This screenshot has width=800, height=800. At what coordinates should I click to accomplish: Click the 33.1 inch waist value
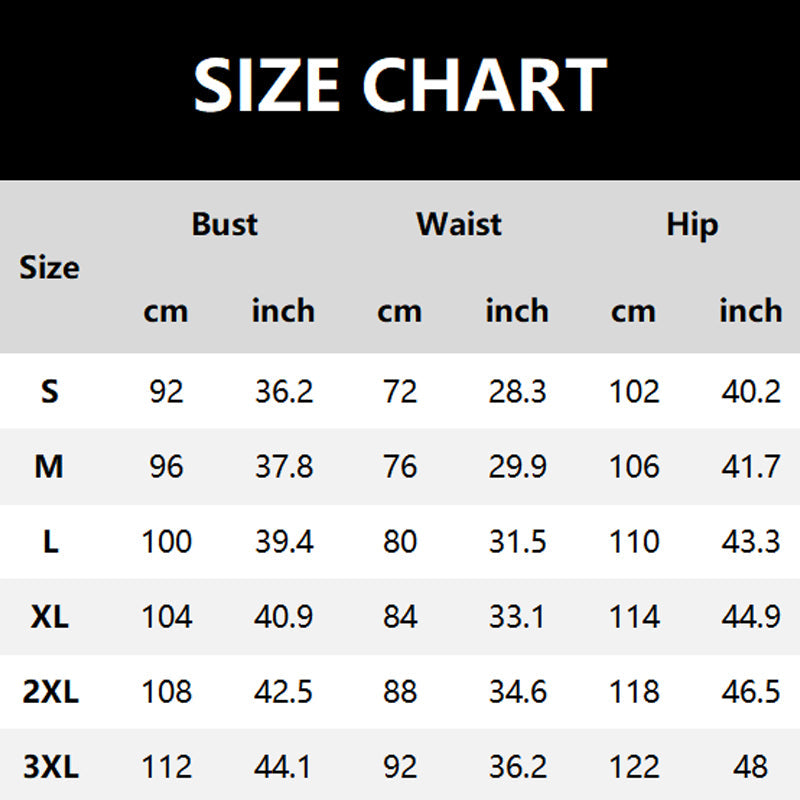[517, 617]
